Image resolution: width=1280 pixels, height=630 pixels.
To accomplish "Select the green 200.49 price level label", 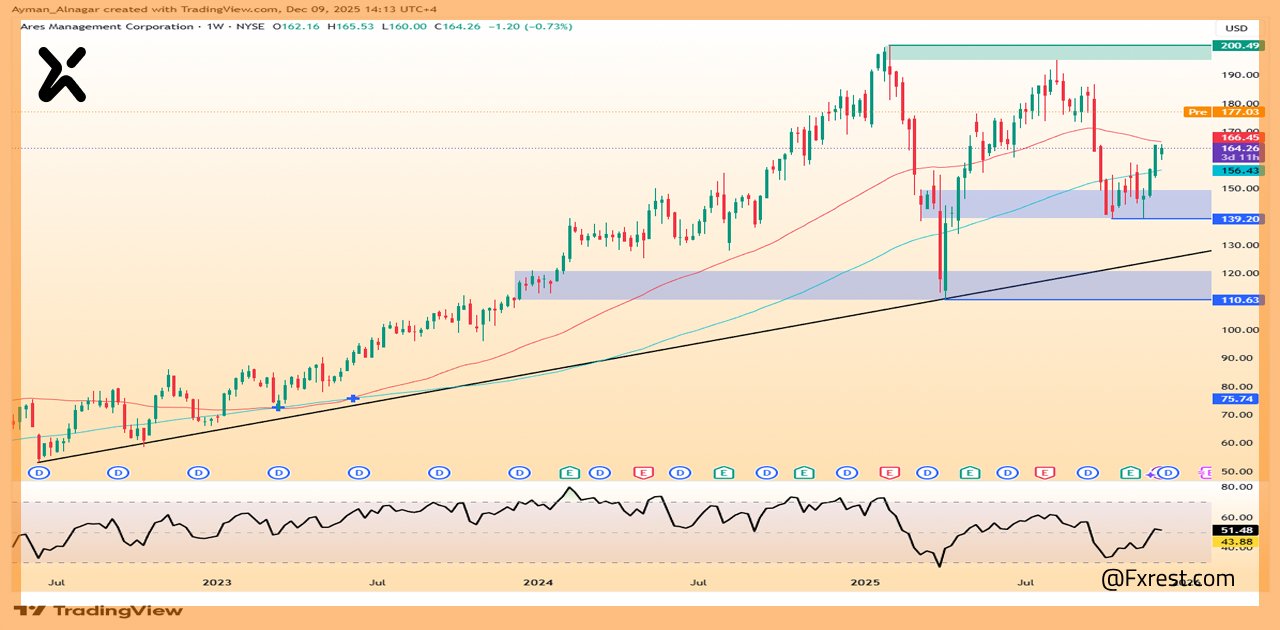I will coord(1238,45).
